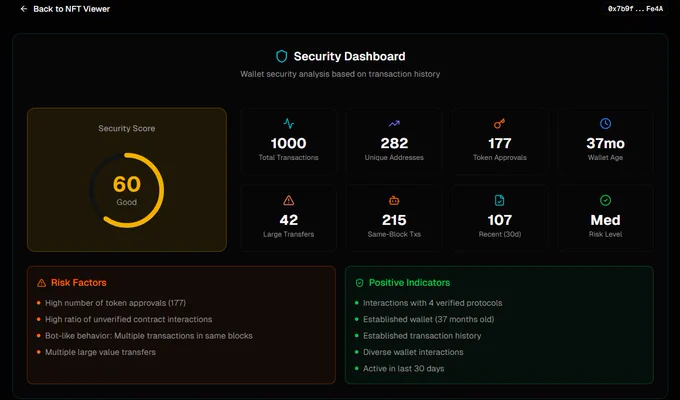Click 'Established transaction history'
Viewport: 680px width, 400px height.
[x=422, y=336]
